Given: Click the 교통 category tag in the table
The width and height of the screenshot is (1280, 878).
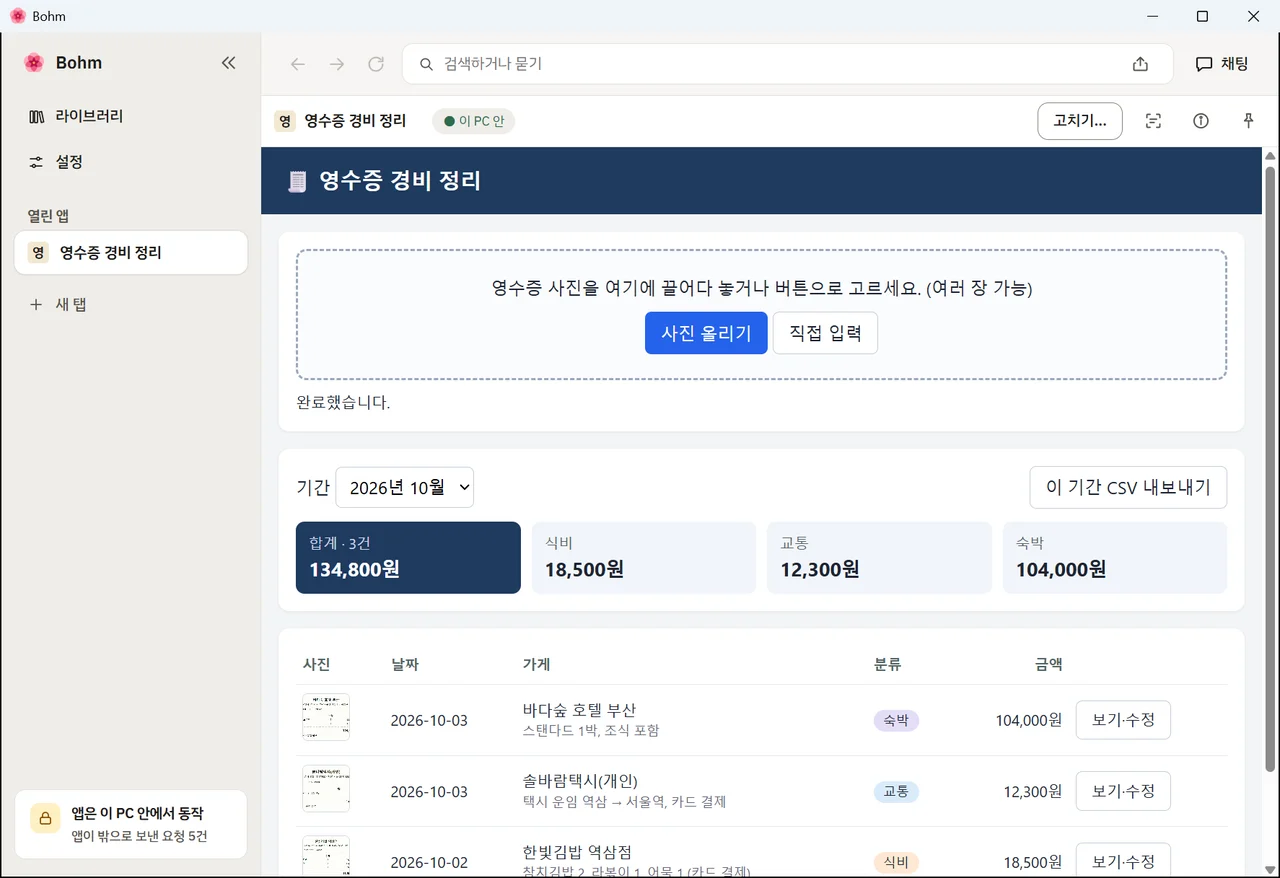Looking at the screenshot, I should (896, 791).
